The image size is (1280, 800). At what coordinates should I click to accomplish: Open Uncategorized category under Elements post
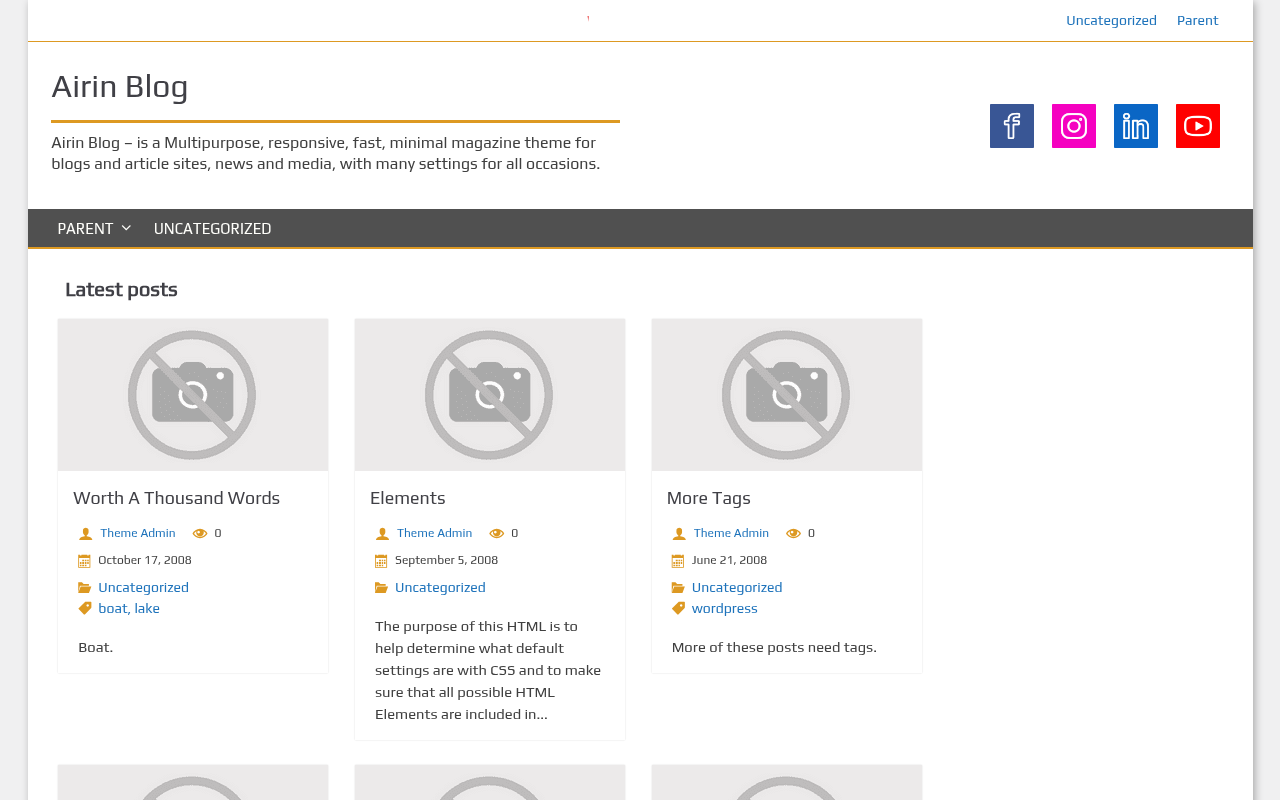click(440, 587)
